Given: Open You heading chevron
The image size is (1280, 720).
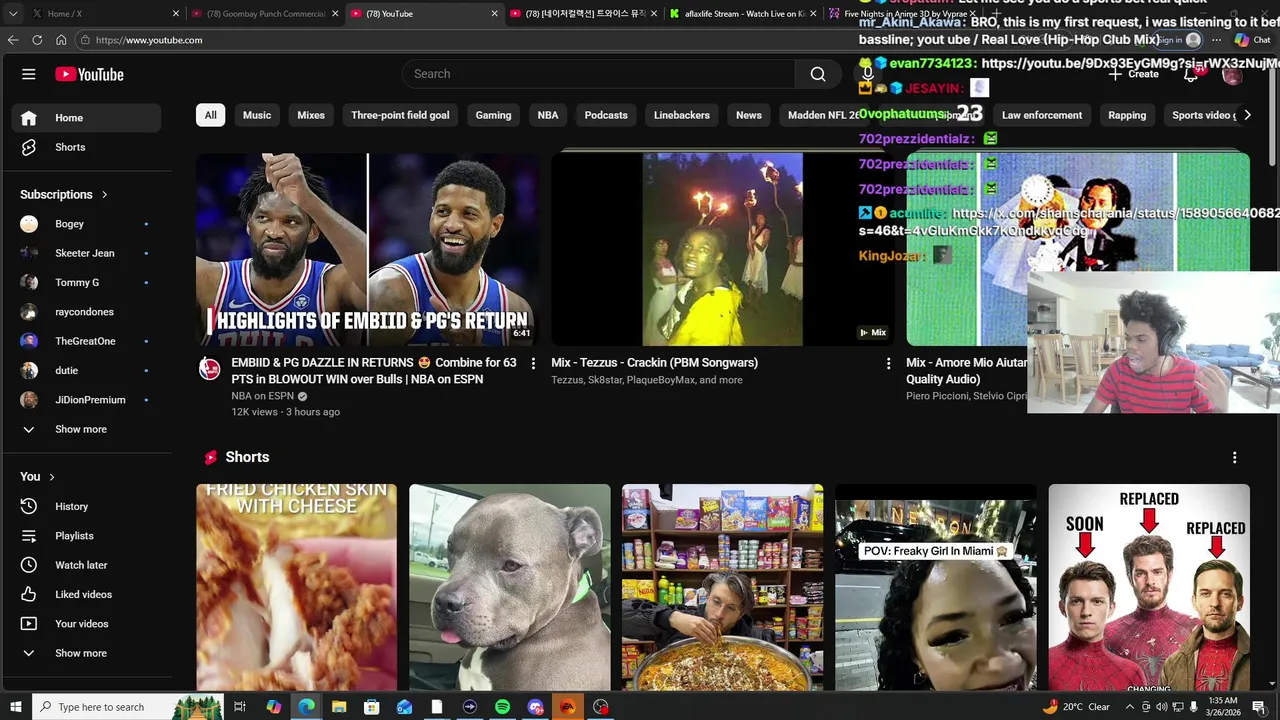Looking at the screenshot, I should 52,477.
